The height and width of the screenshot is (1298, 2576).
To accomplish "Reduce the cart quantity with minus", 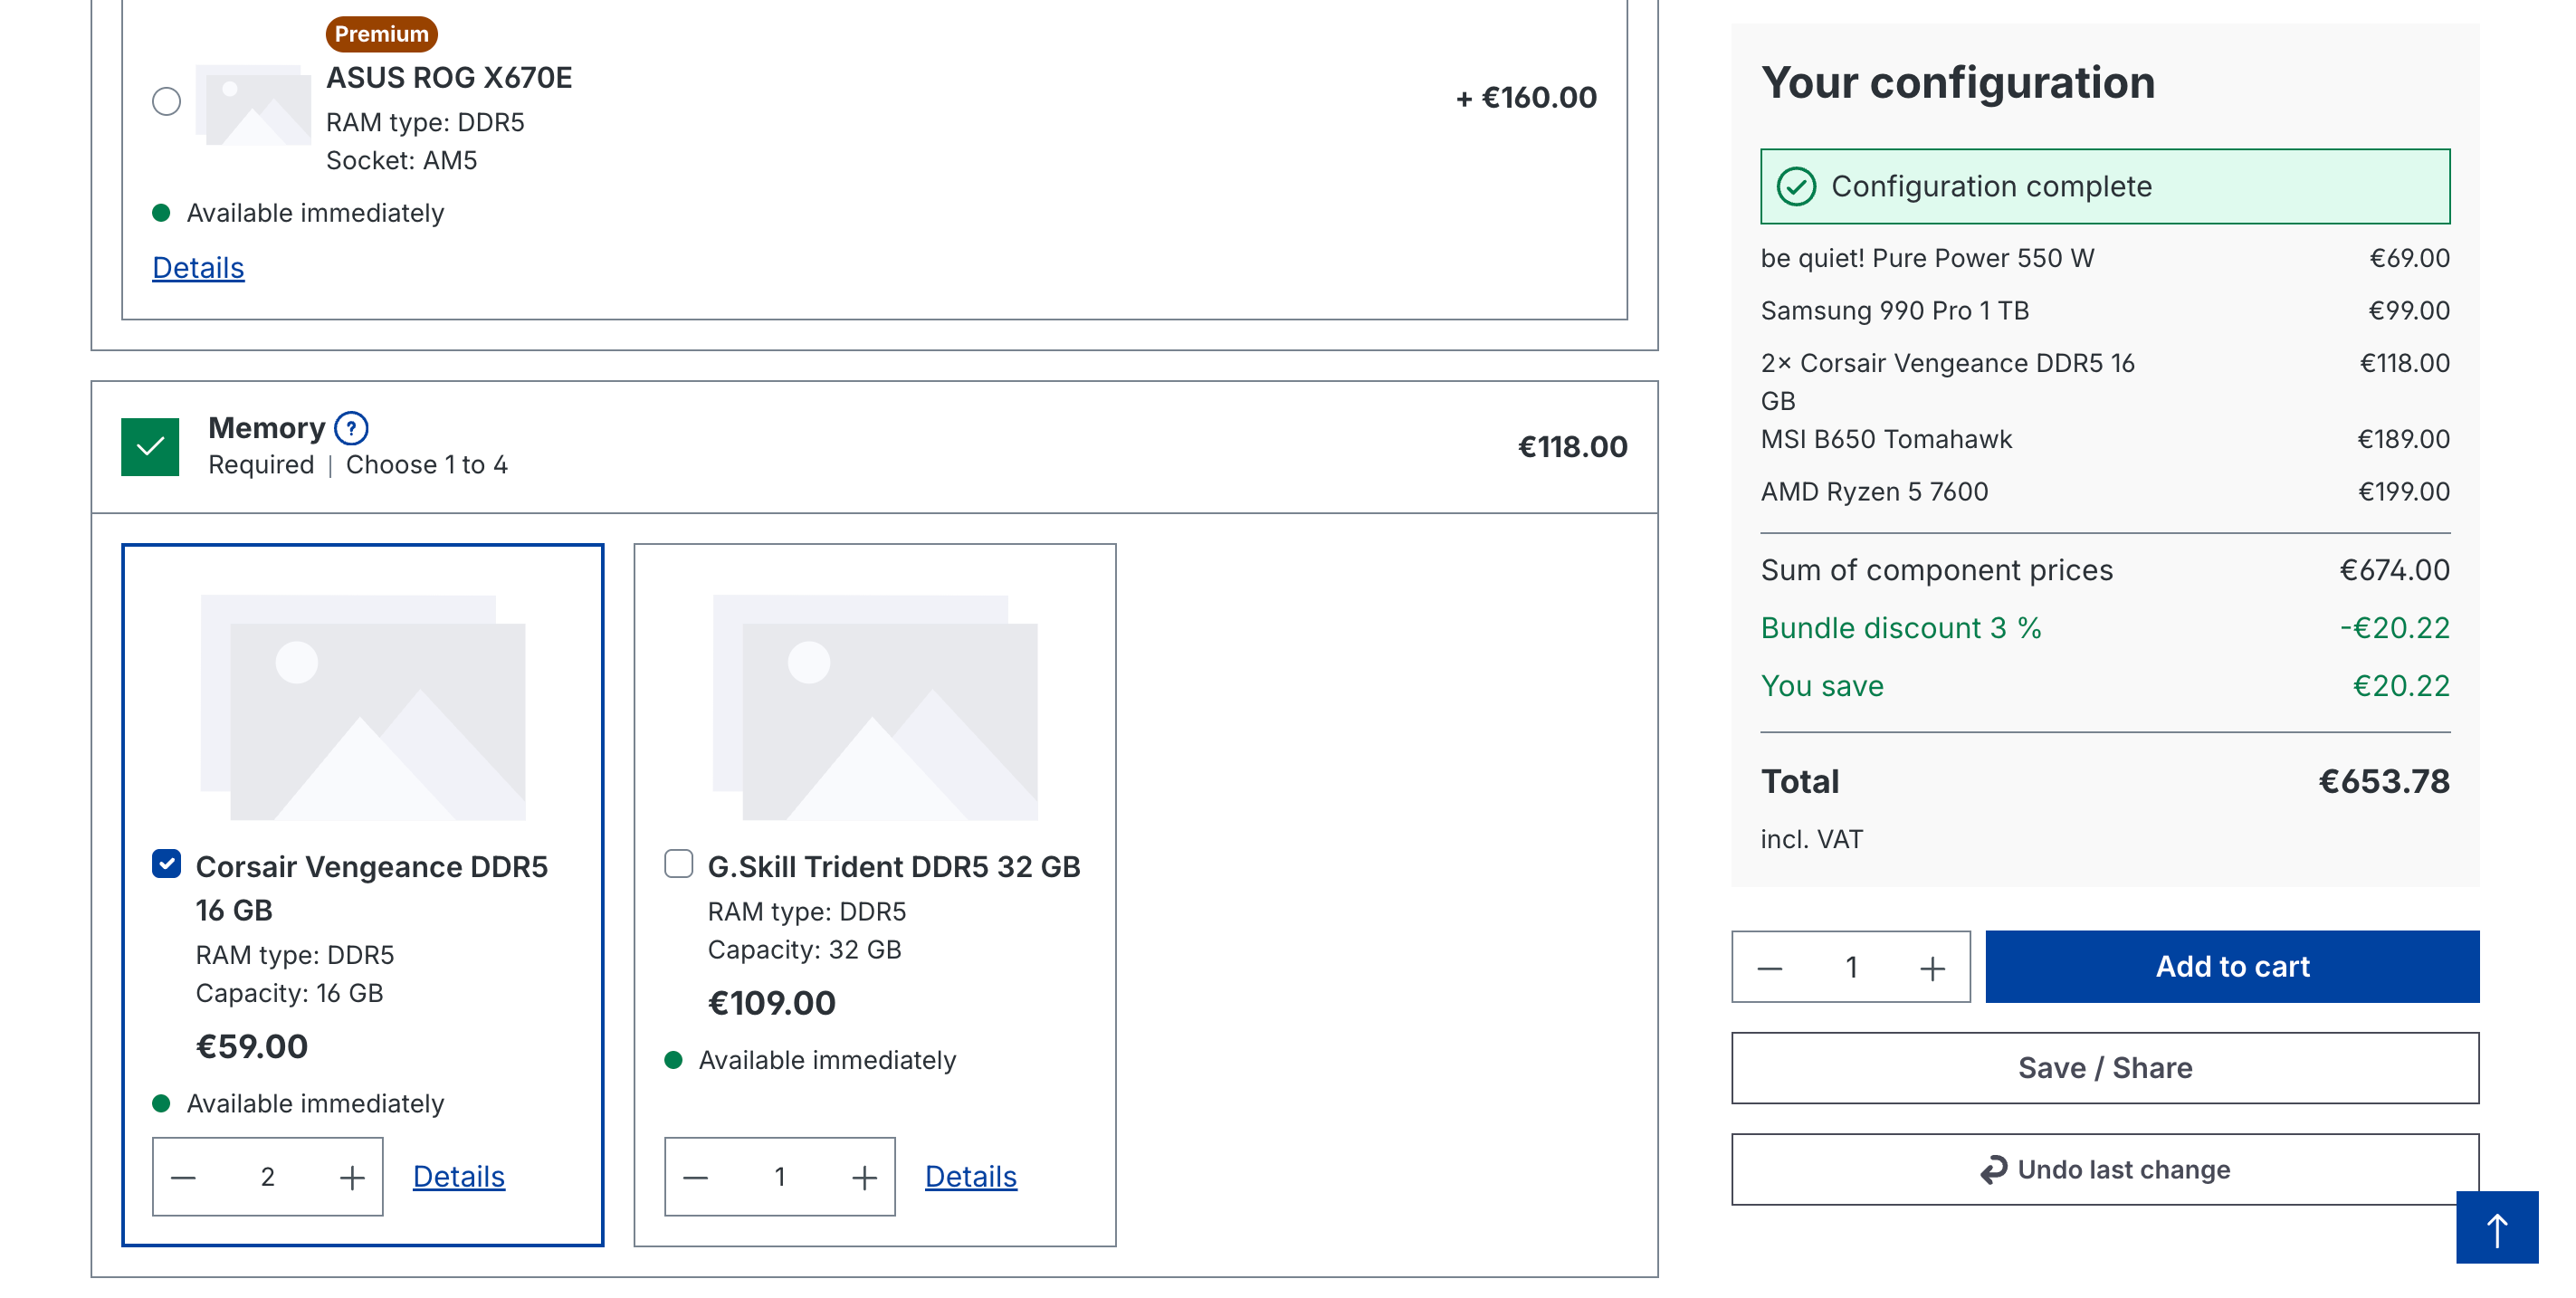I will 1770,968.
